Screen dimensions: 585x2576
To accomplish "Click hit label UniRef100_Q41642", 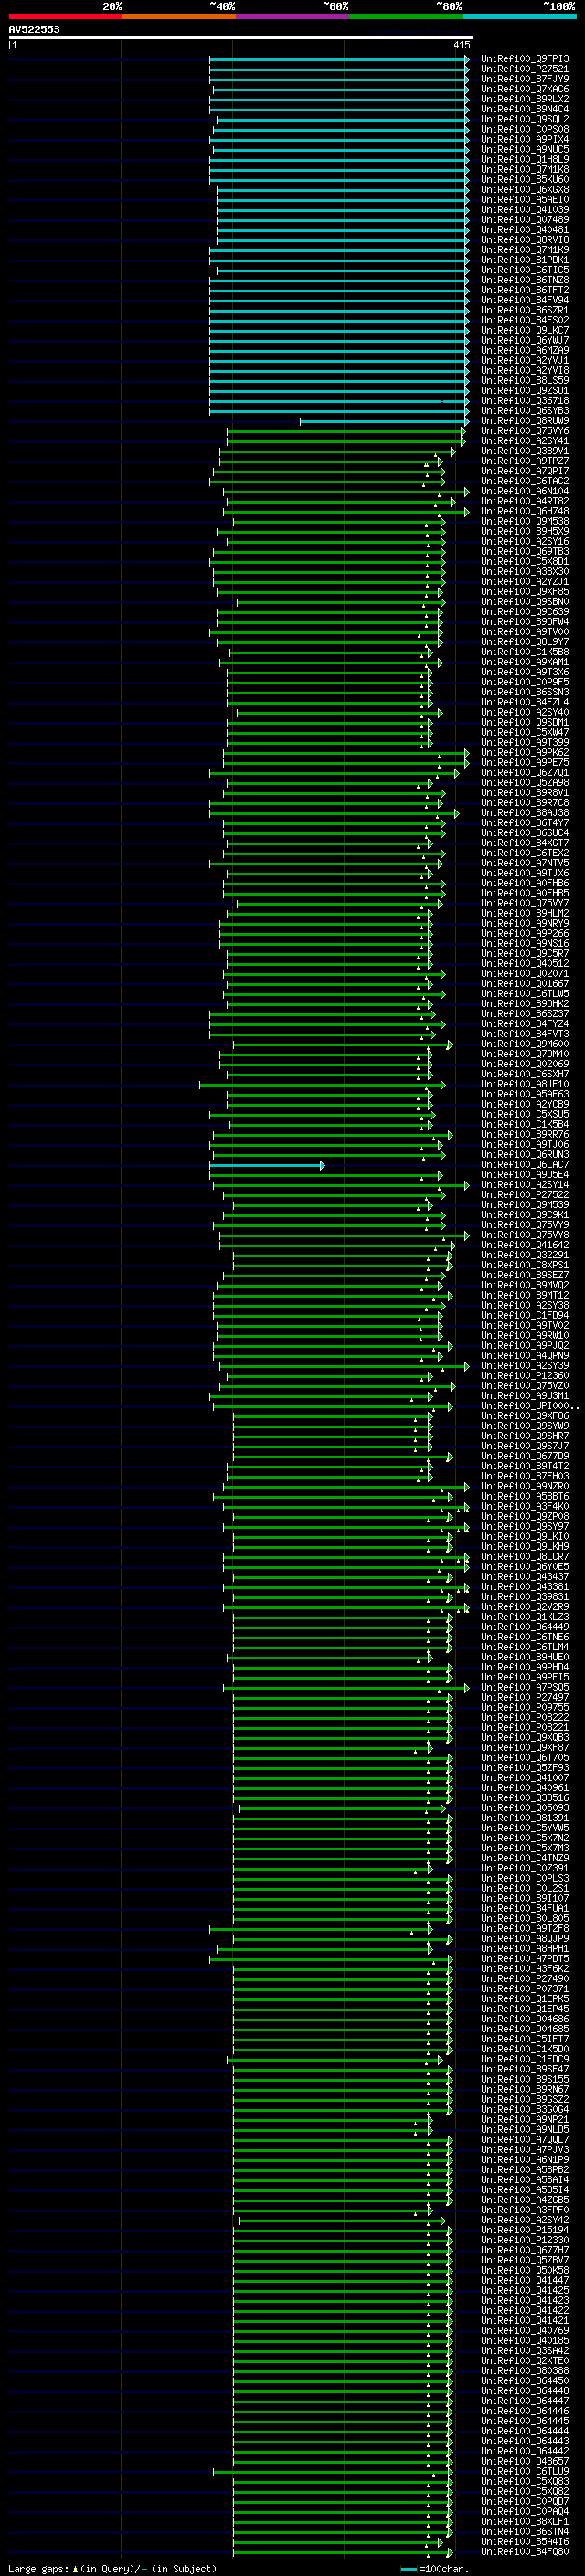I will point(525,1245).
